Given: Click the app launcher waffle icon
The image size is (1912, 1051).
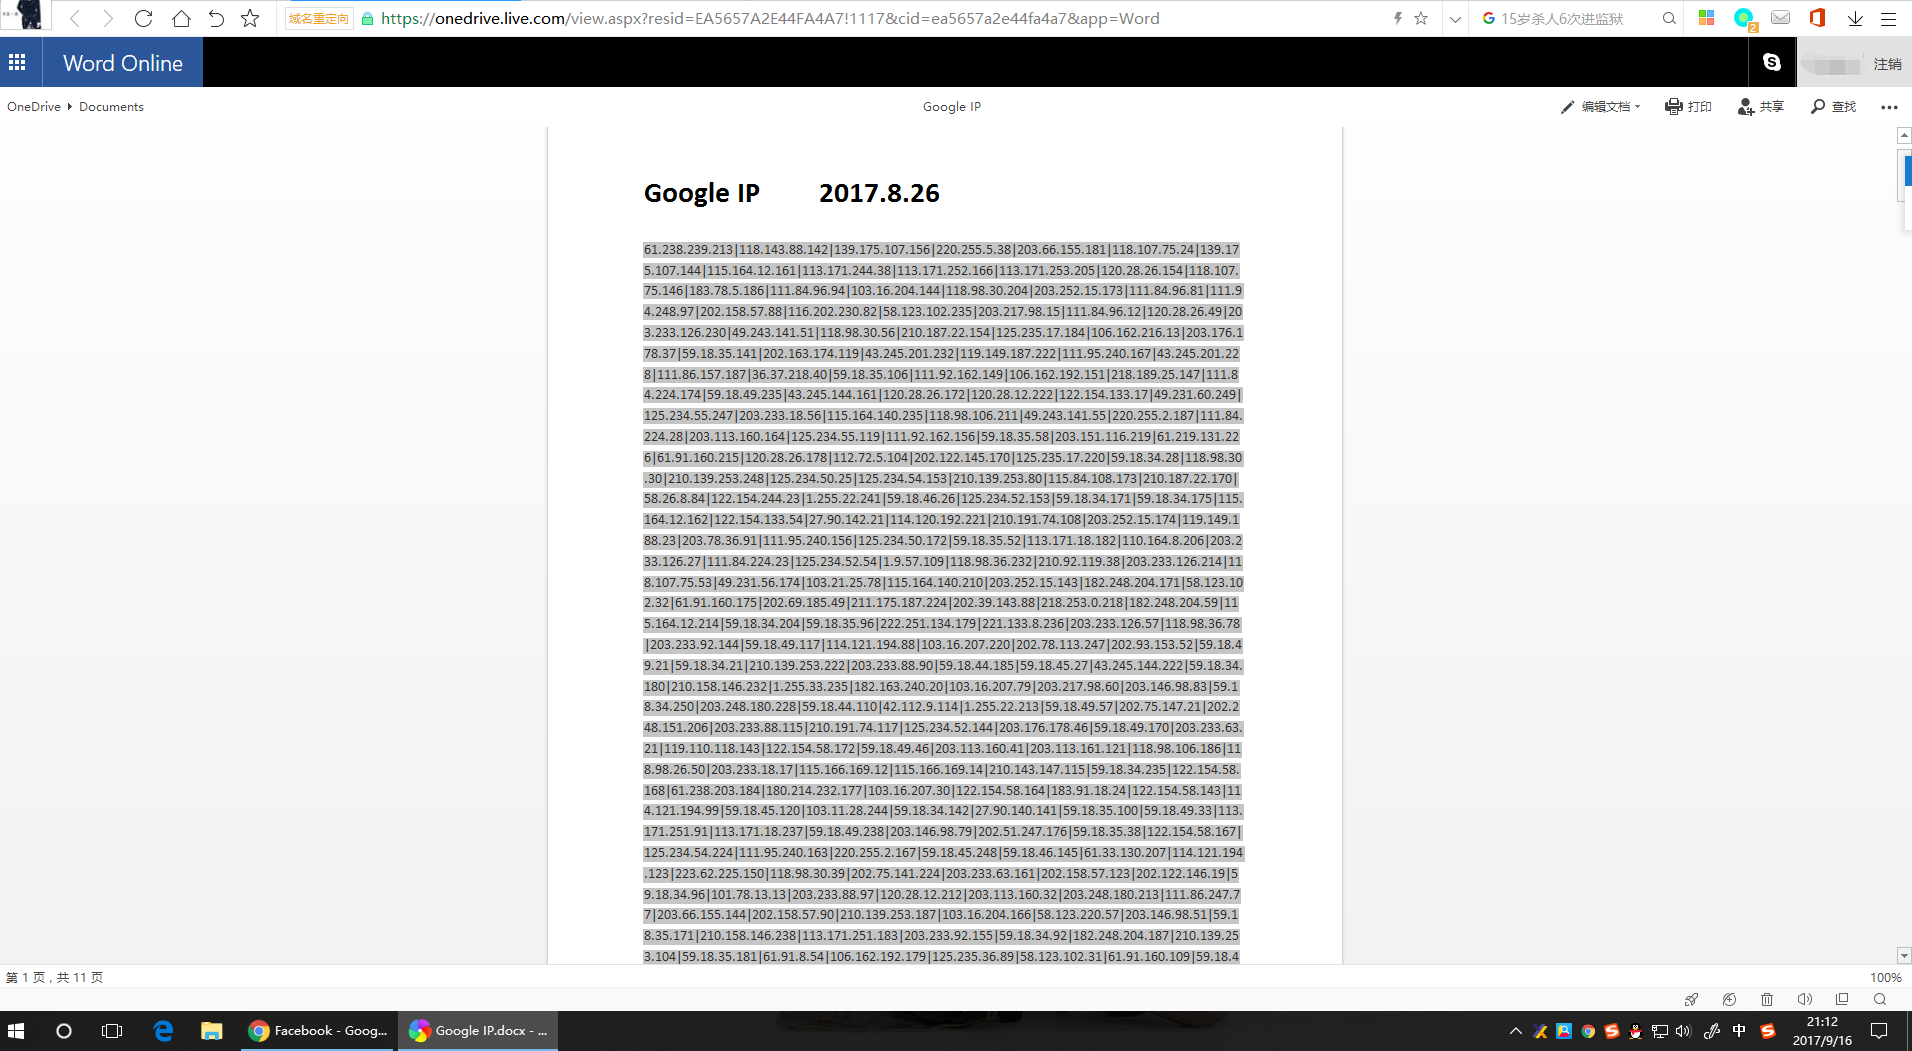Looking at the screenshot, I should tap(17, 62).
